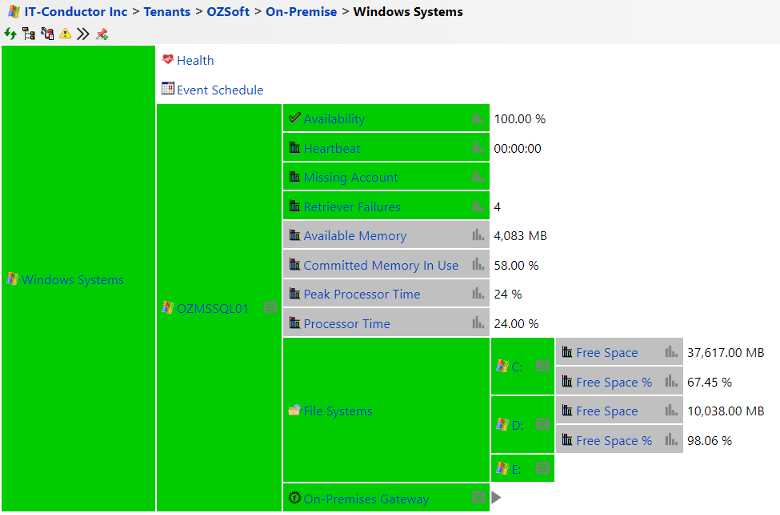Click chart icon for C: Free Space

click(671, 352)
